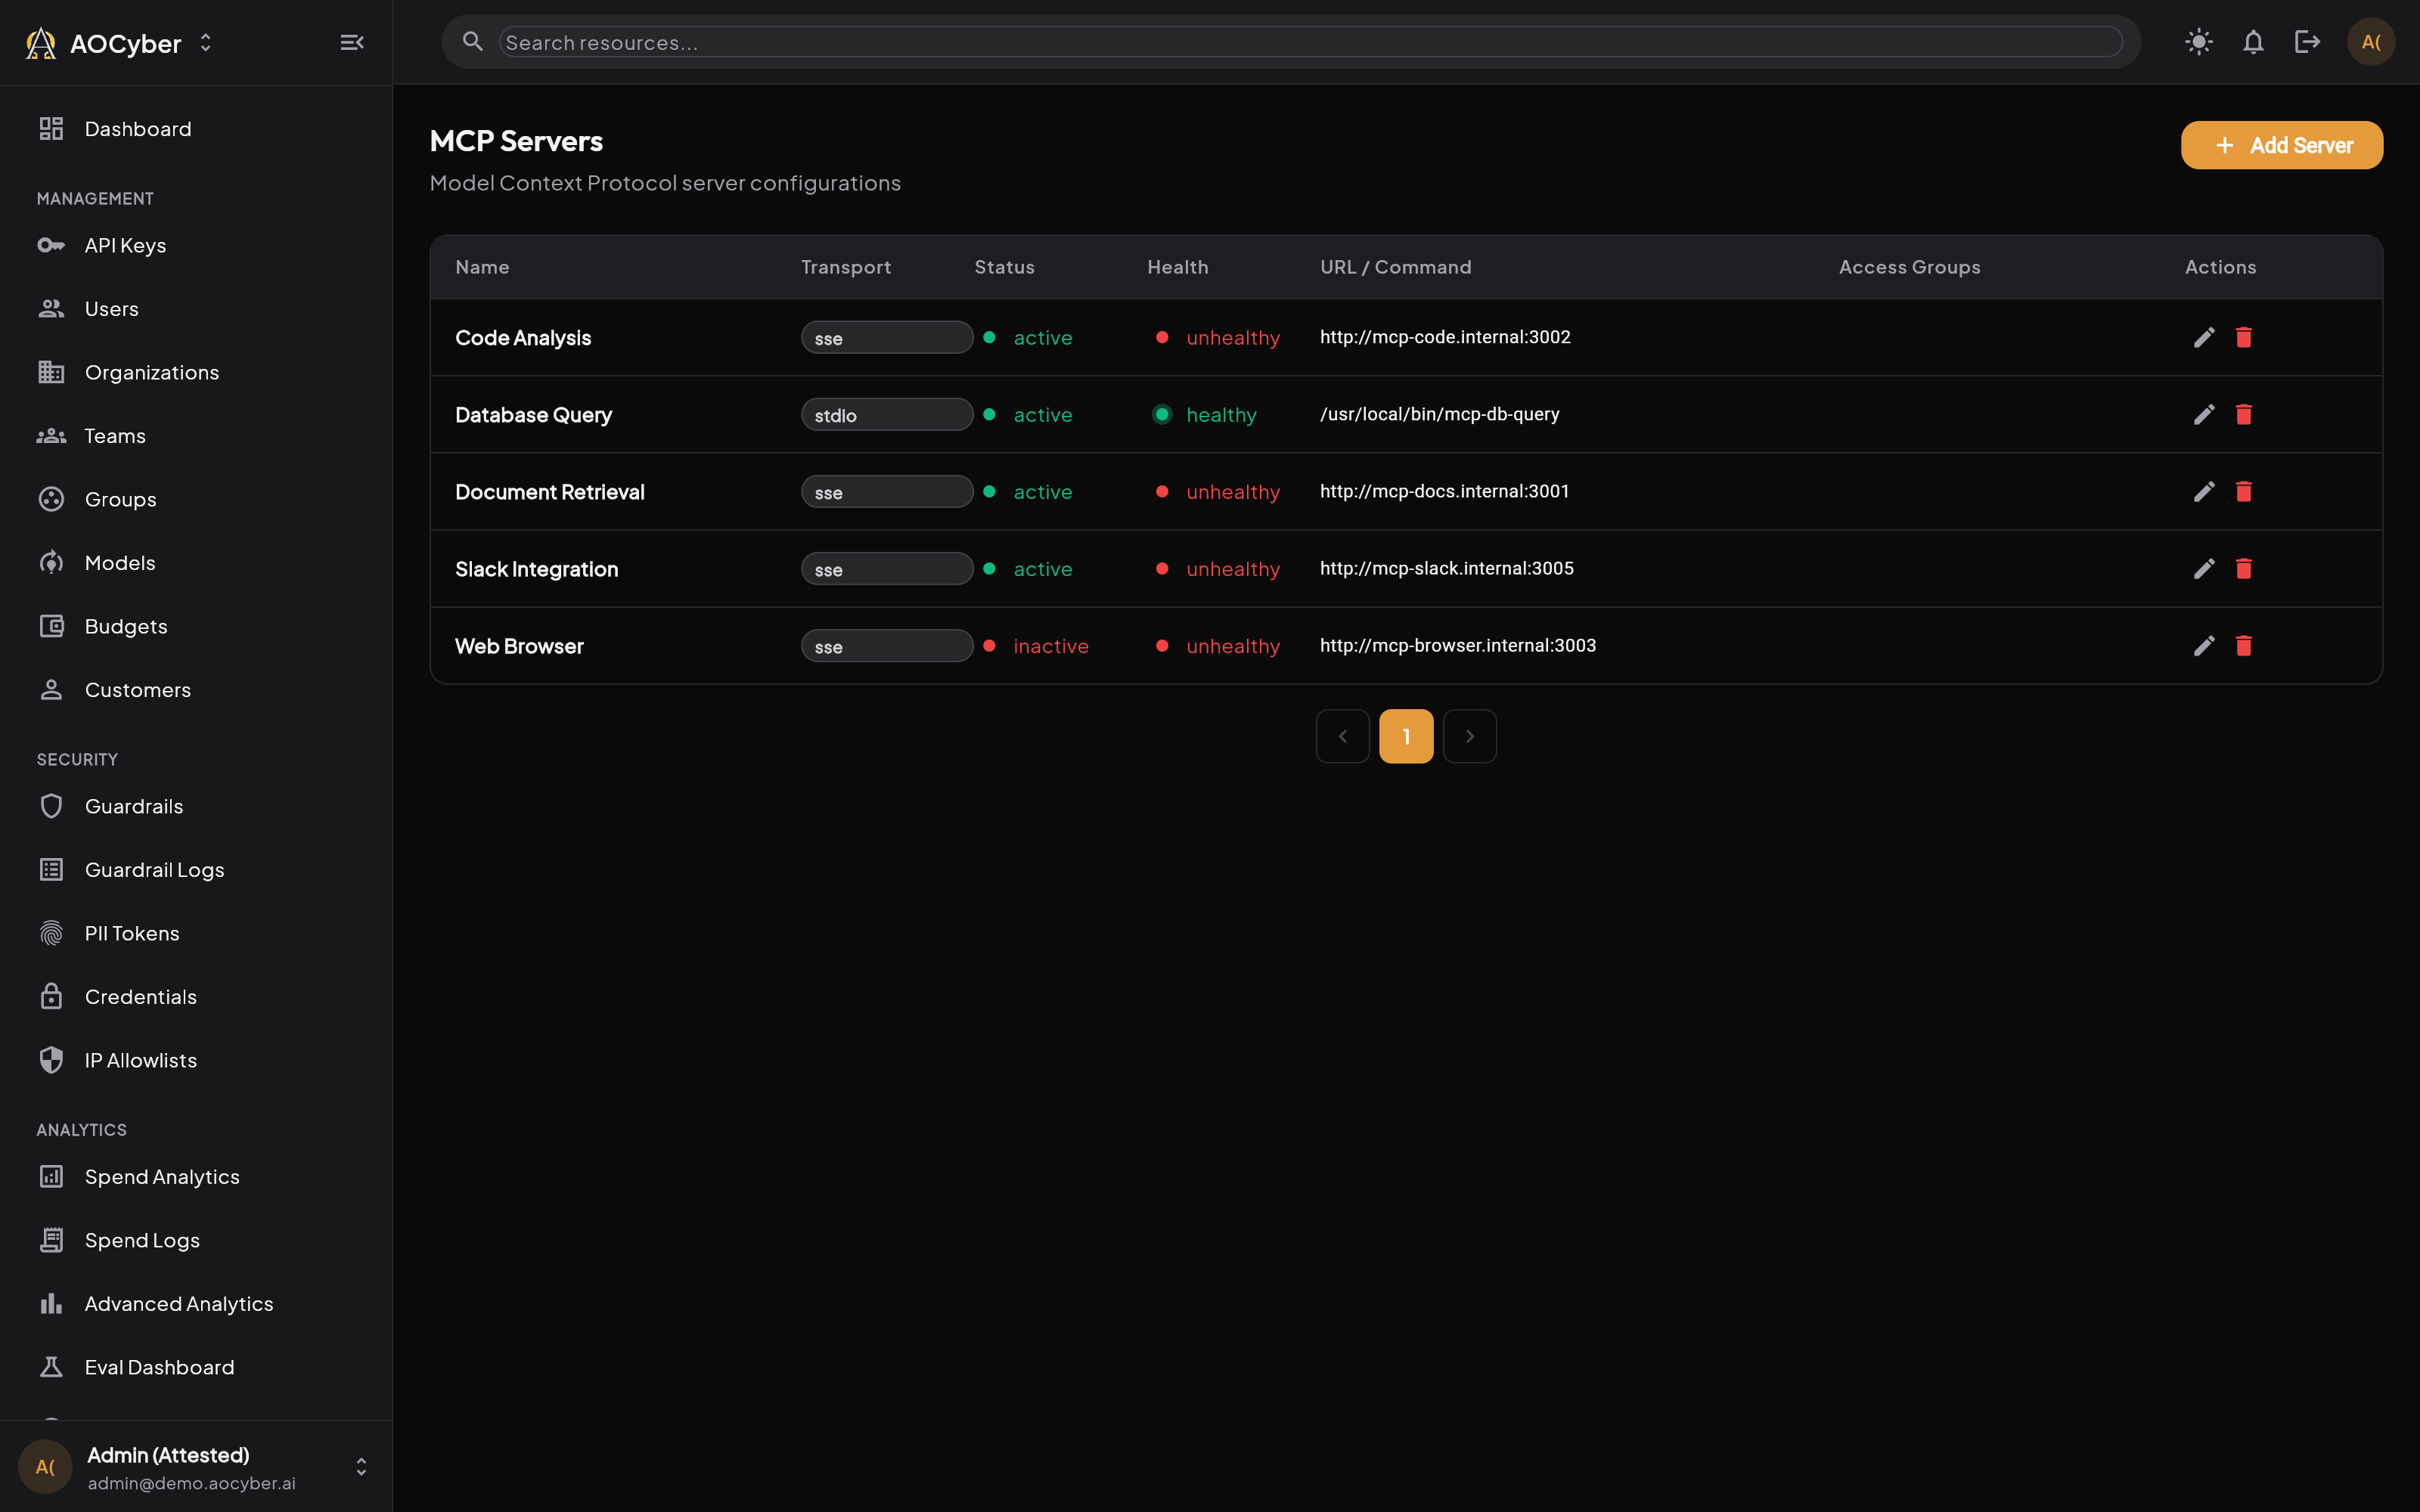Delete the Document Retrieval server
The width and height of the screenshot is (2420, 1512).
2244,492
